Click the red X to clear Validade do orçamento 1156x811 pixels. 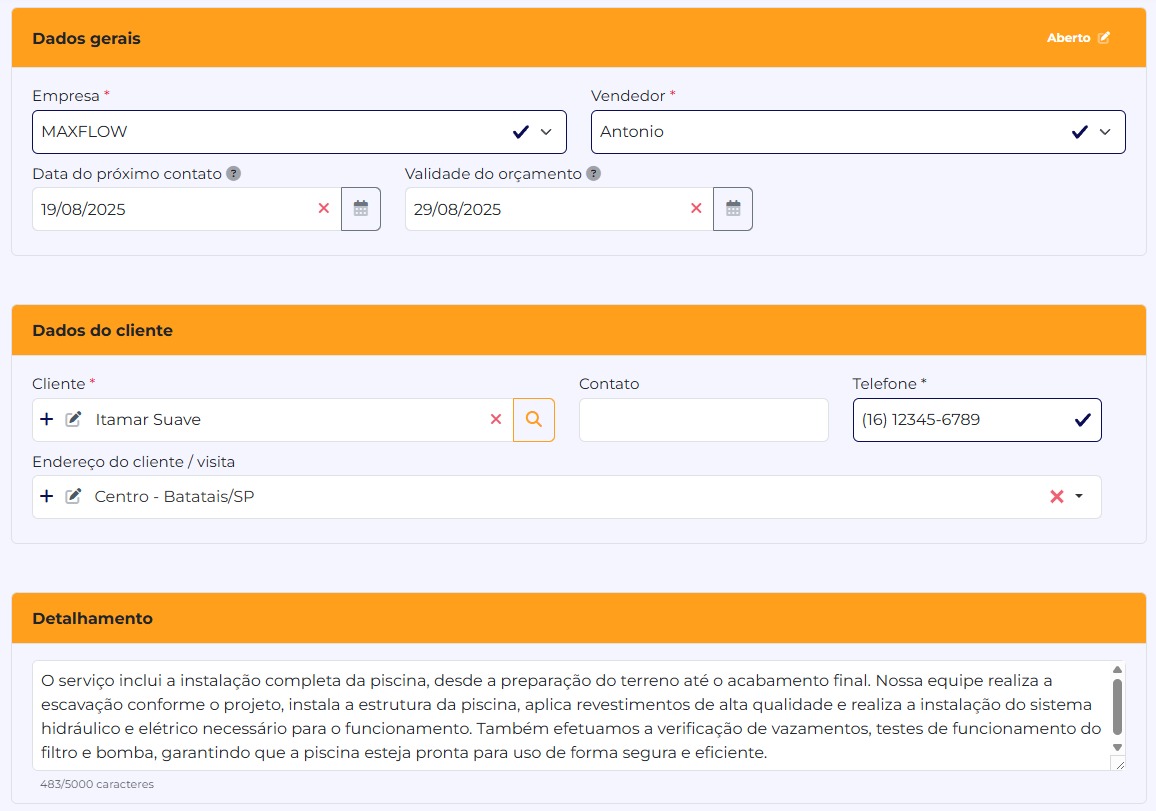[696, 209]
